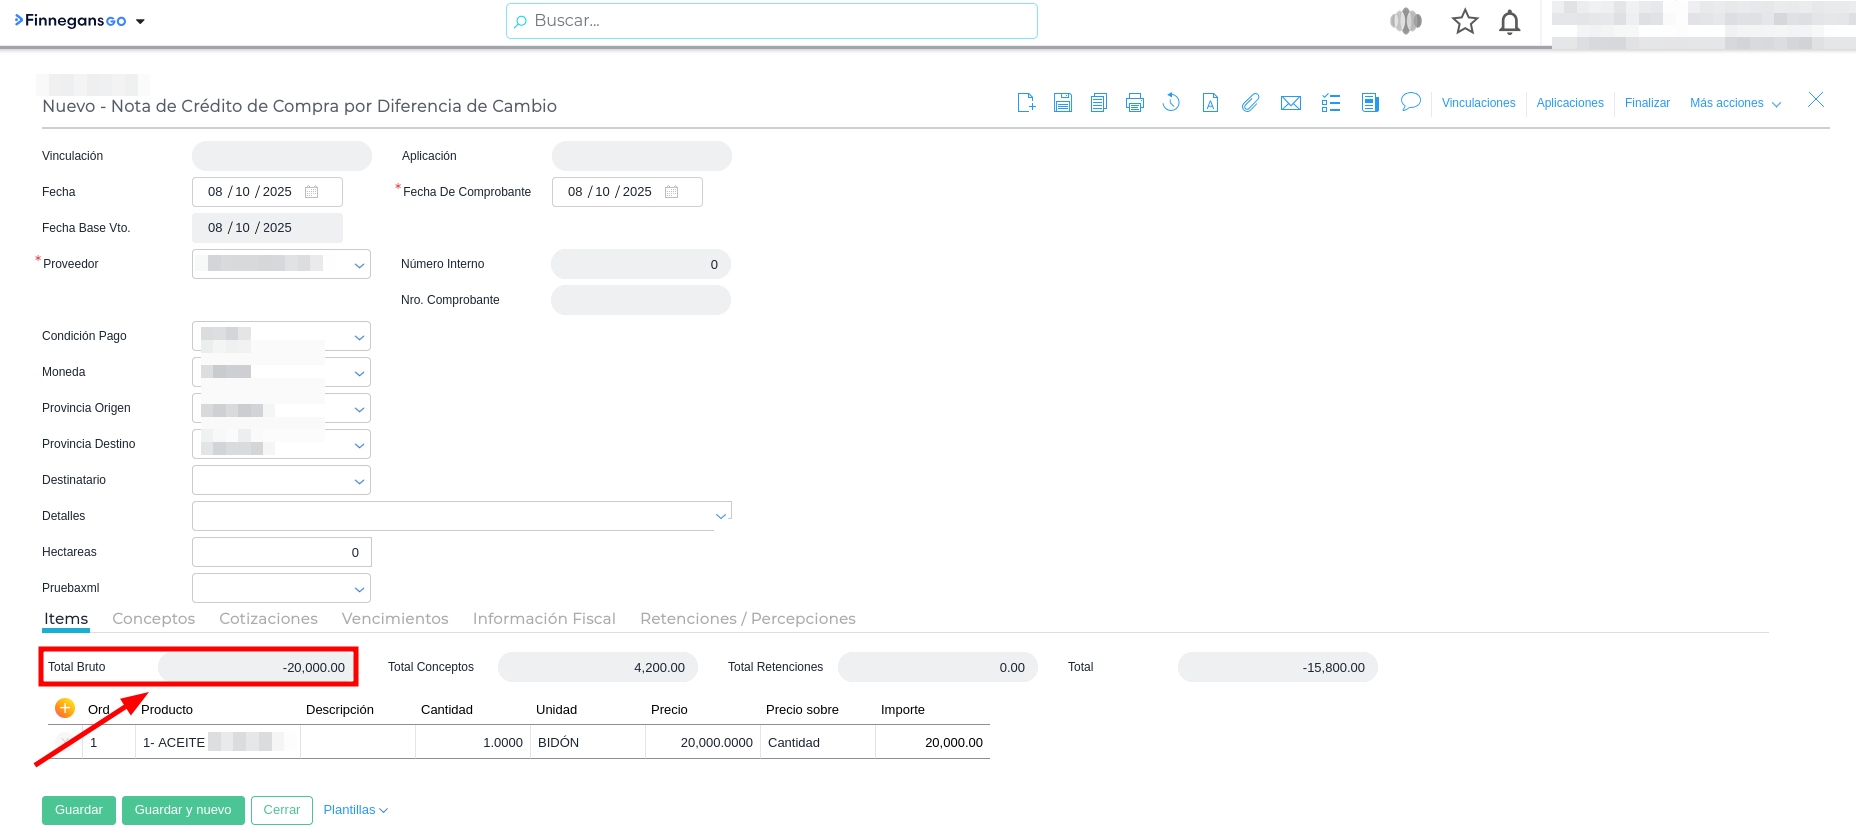
Task: Open the speech bubble comments icon
Action: (x=1410, y=102)
